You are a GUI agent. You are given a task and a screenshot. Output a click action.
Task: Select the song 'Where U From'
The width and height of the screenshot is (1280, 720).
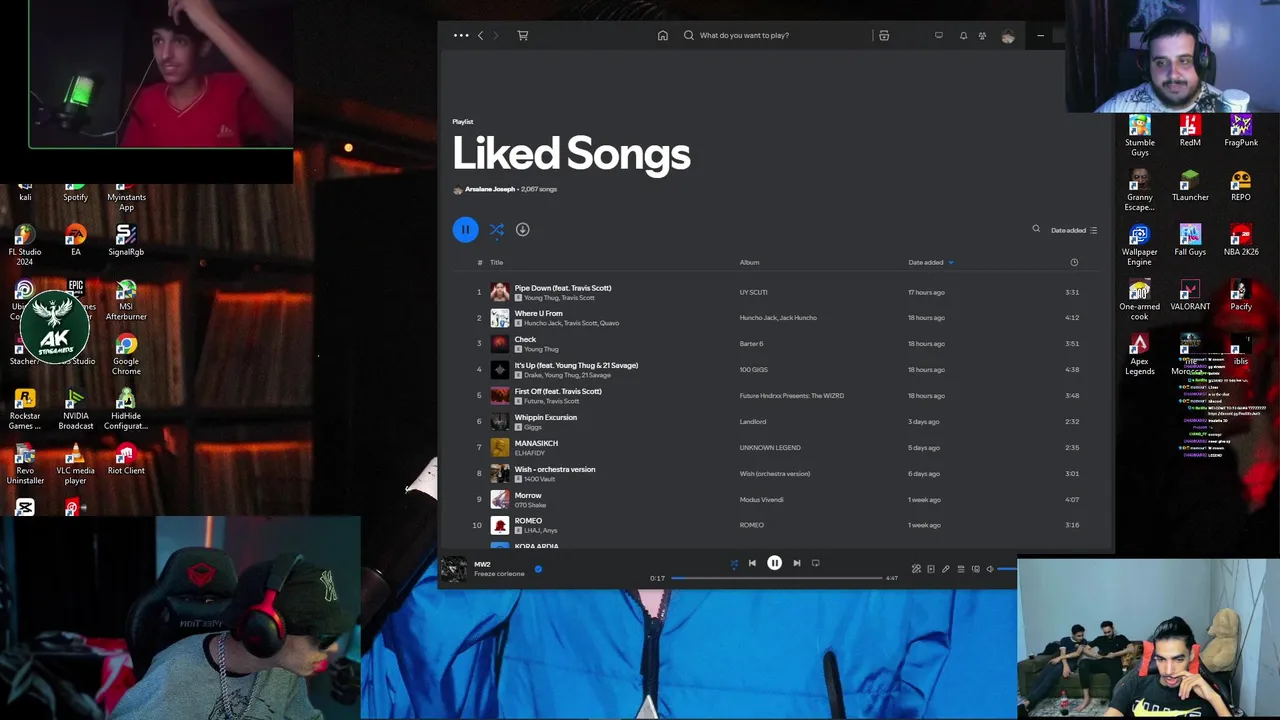538,313
